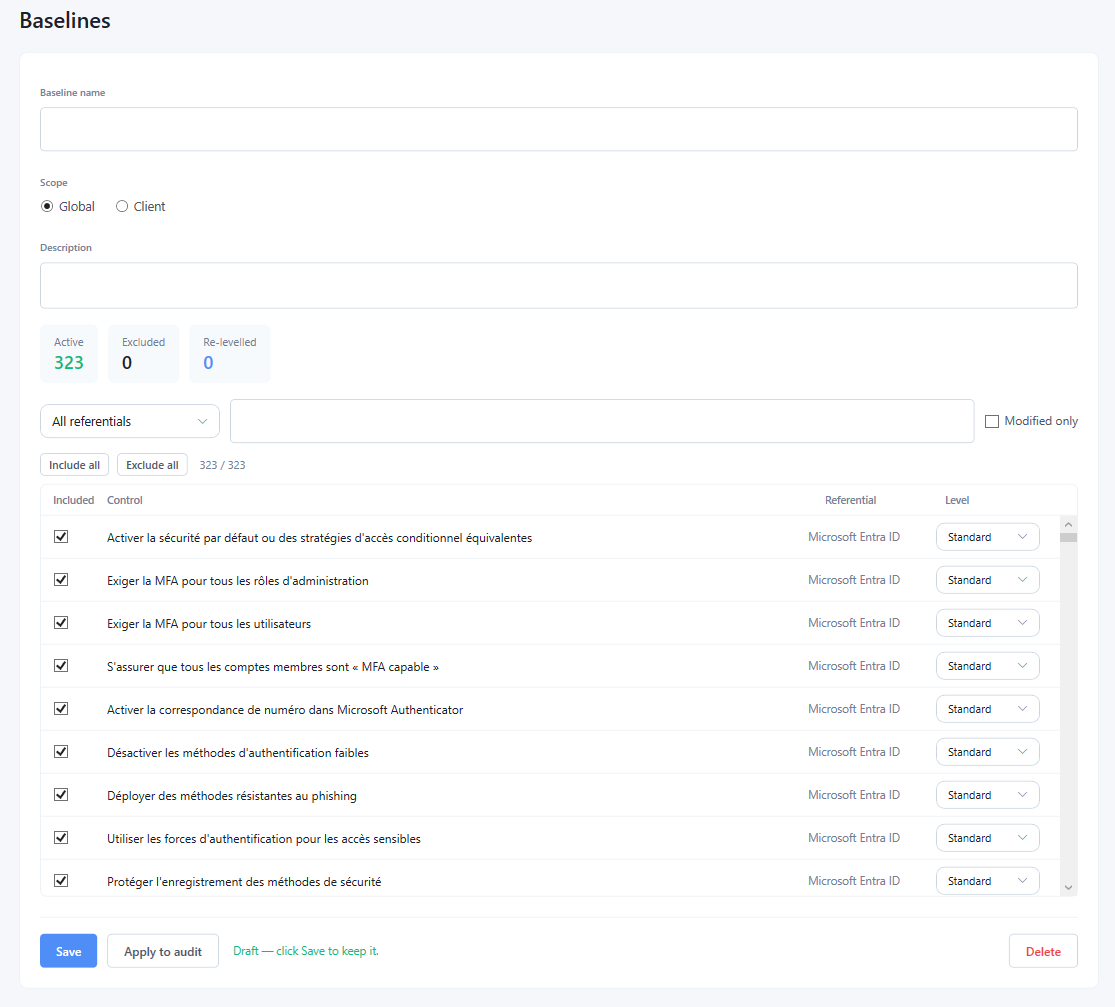The width and height of the screenshot is (1115, 1007).
Task: Uncheck 'Activer la correspondance de numéro' control
Action: click(61, 709)
